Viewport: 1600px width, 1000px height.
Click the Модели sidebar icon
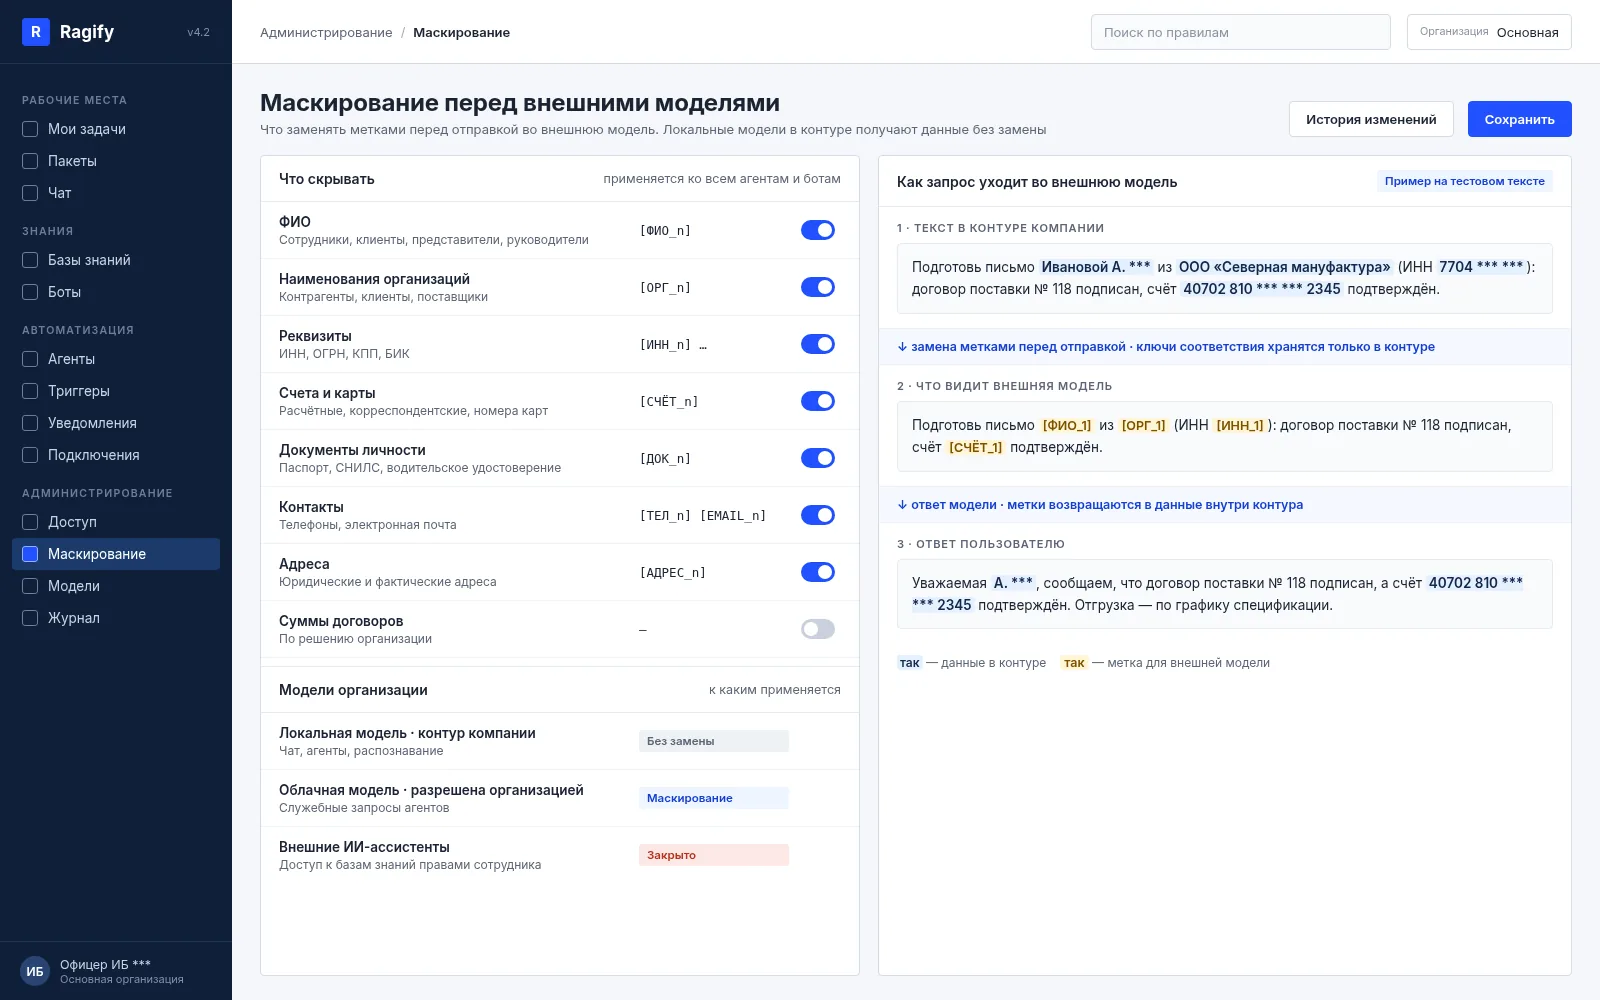30,586
